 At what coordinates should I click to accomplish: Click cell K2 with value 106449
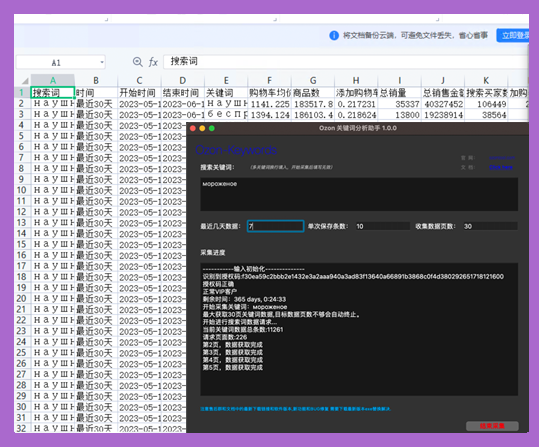tap(486, 104)
